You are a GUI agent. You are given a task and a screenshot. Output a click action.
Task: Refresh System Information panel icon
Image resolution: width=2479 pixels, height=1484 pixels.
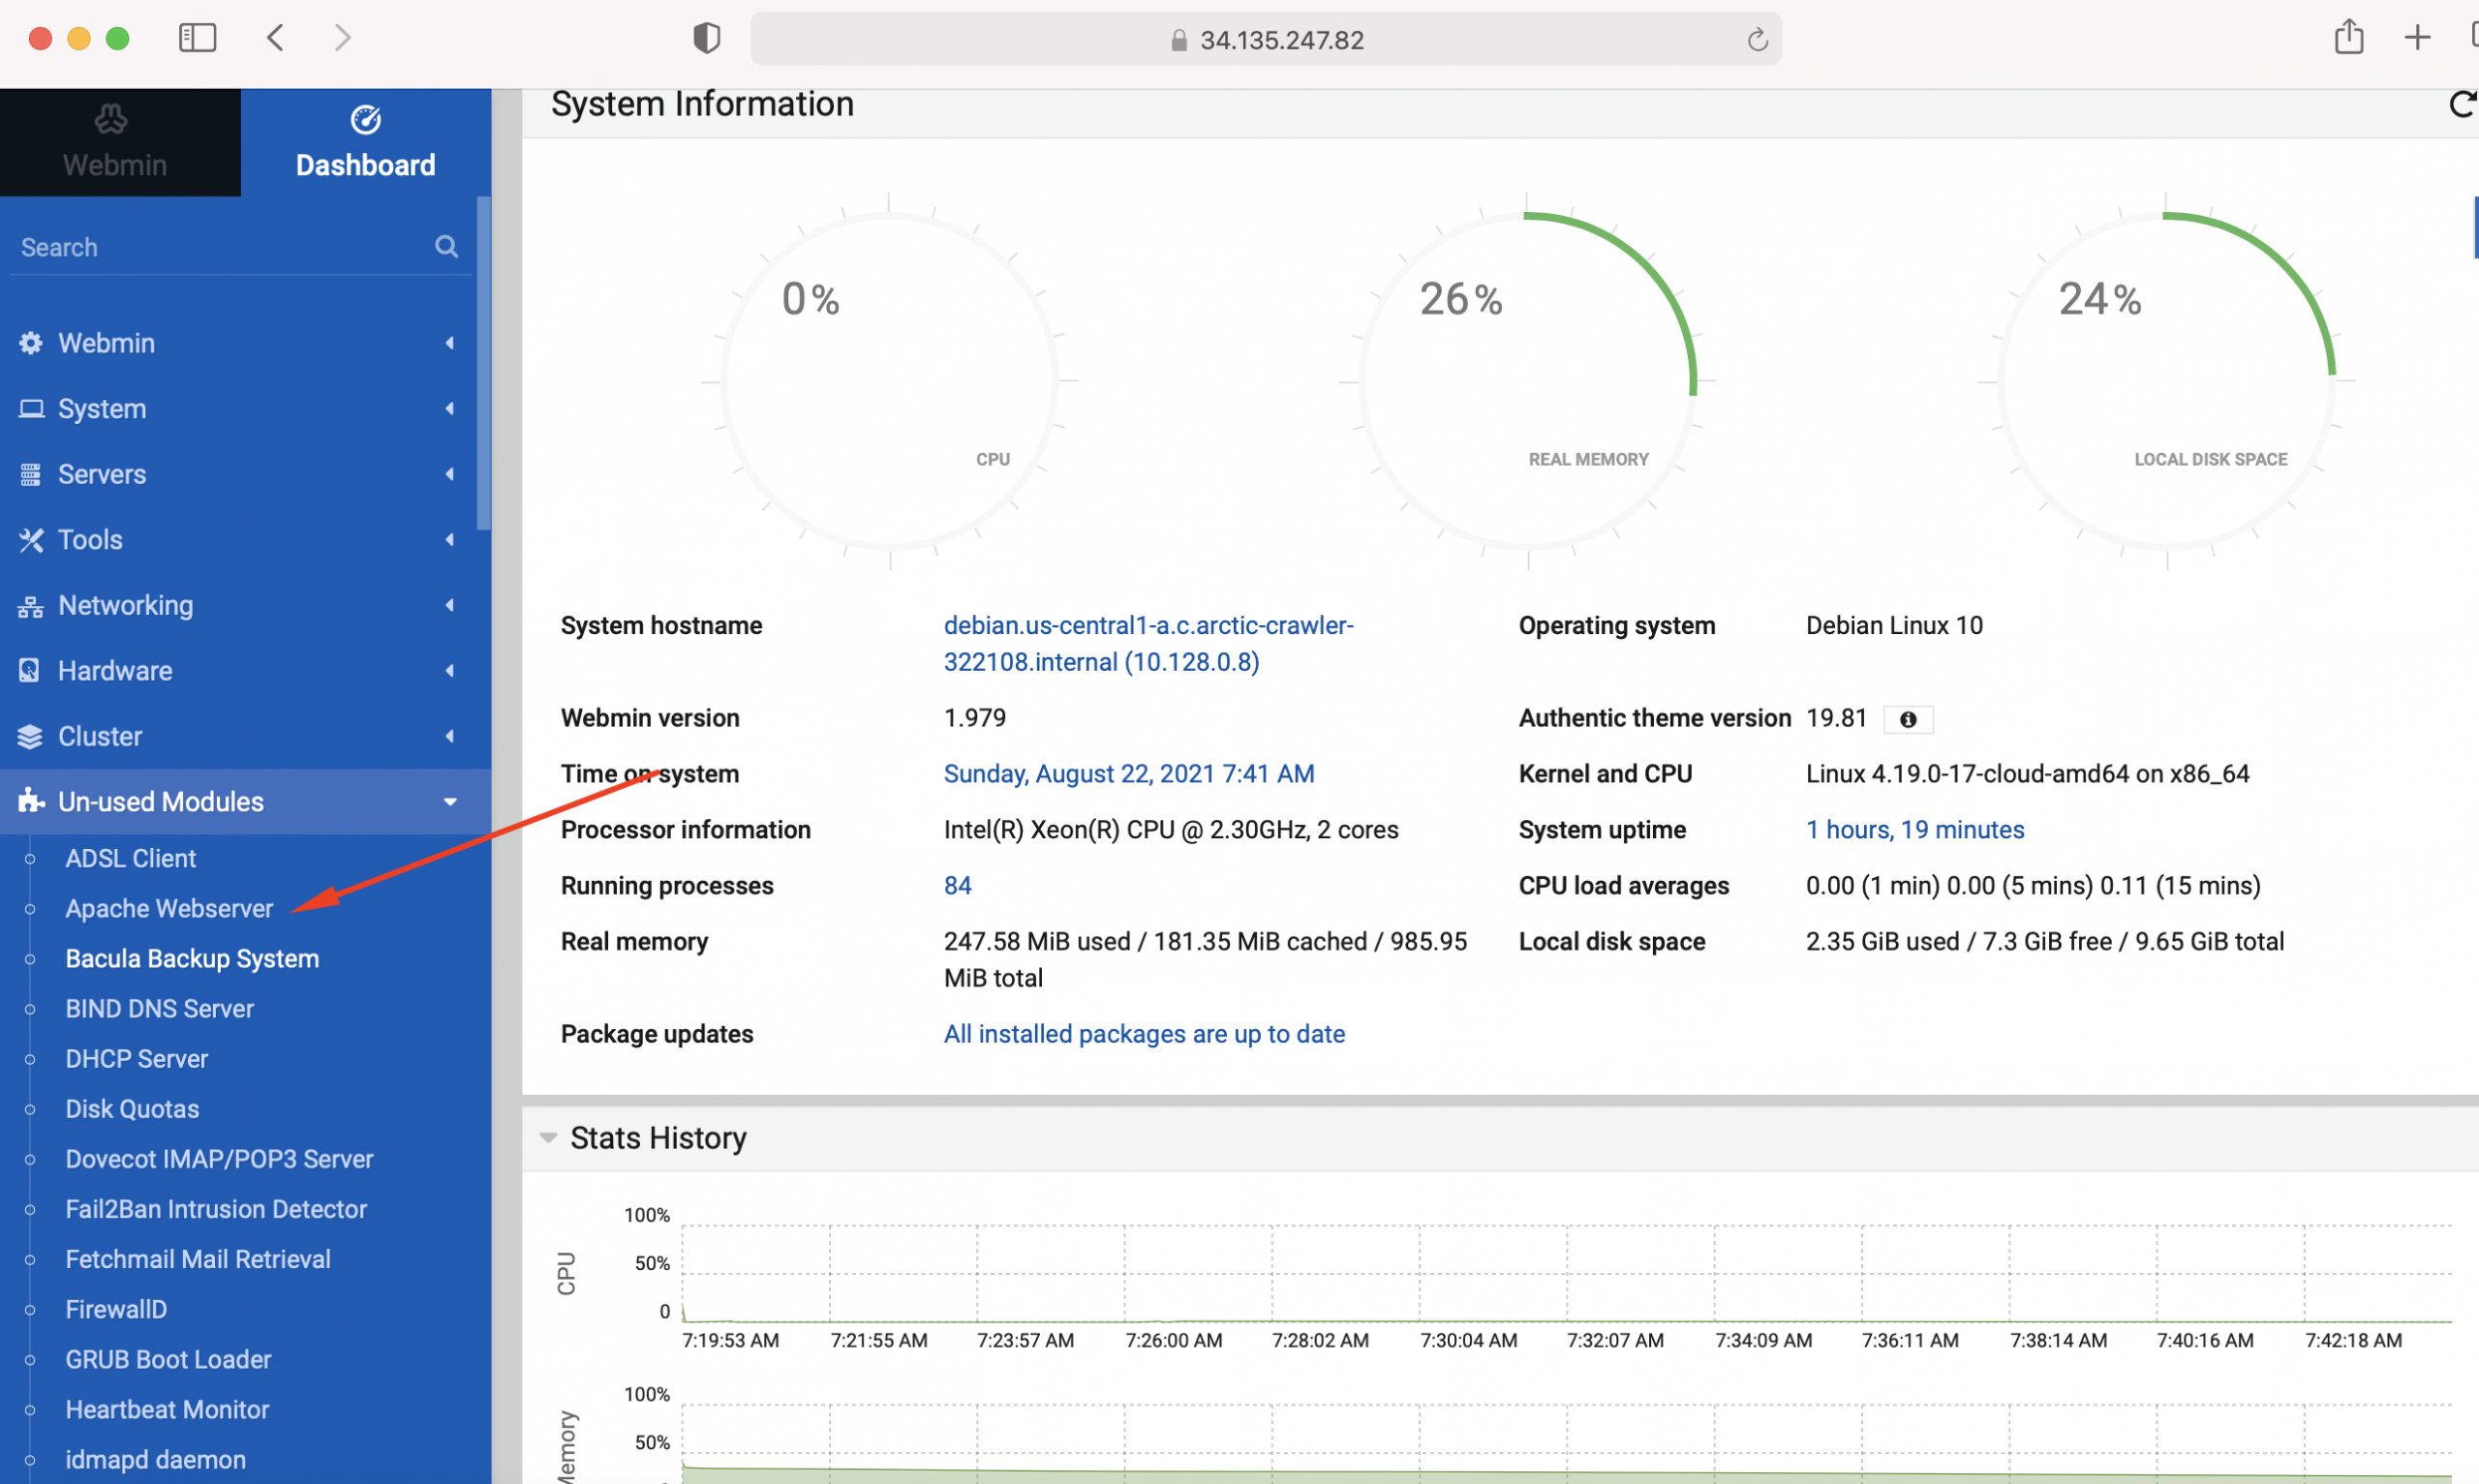click(x=2462, y=104)
